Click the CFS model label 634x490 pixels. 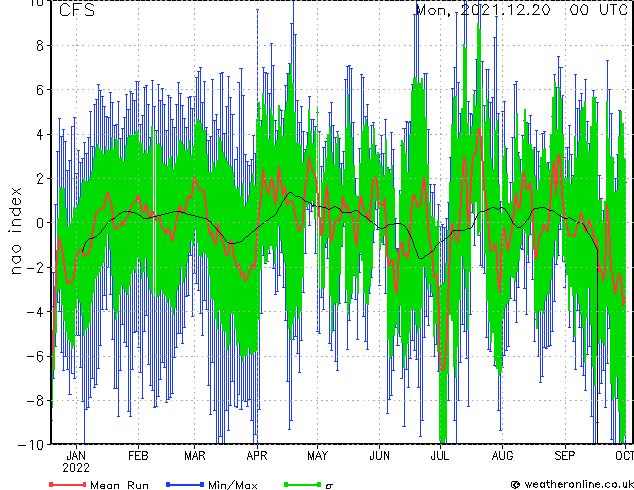77,10
